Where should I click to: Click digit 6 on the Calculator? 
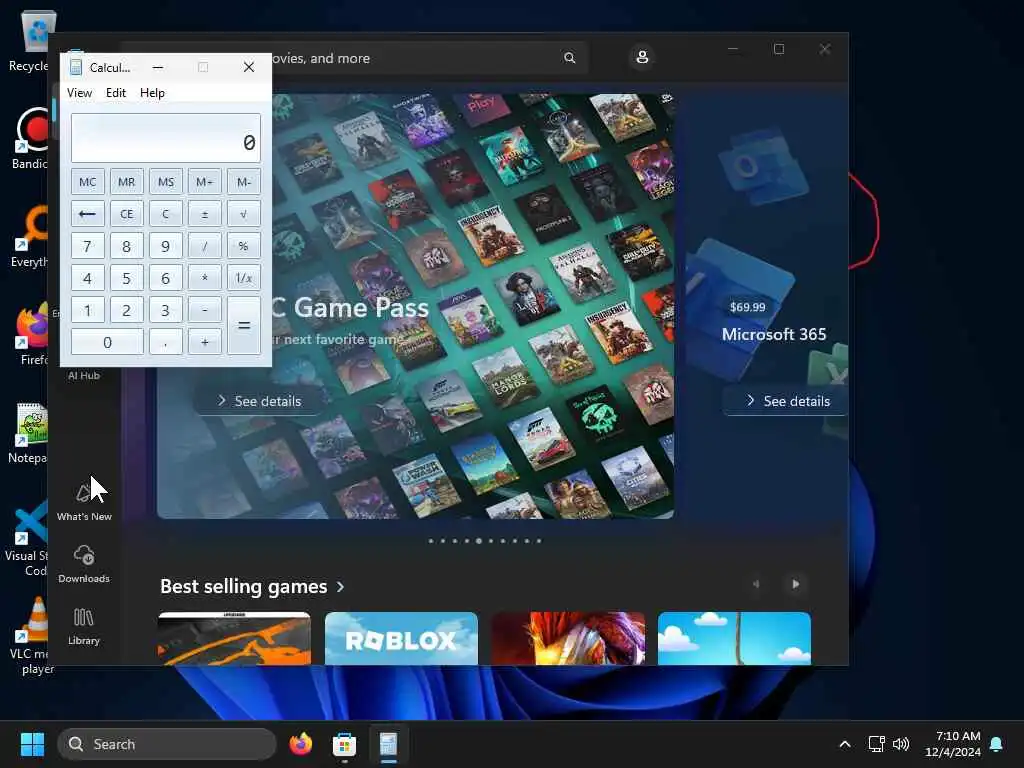point(166,278)
